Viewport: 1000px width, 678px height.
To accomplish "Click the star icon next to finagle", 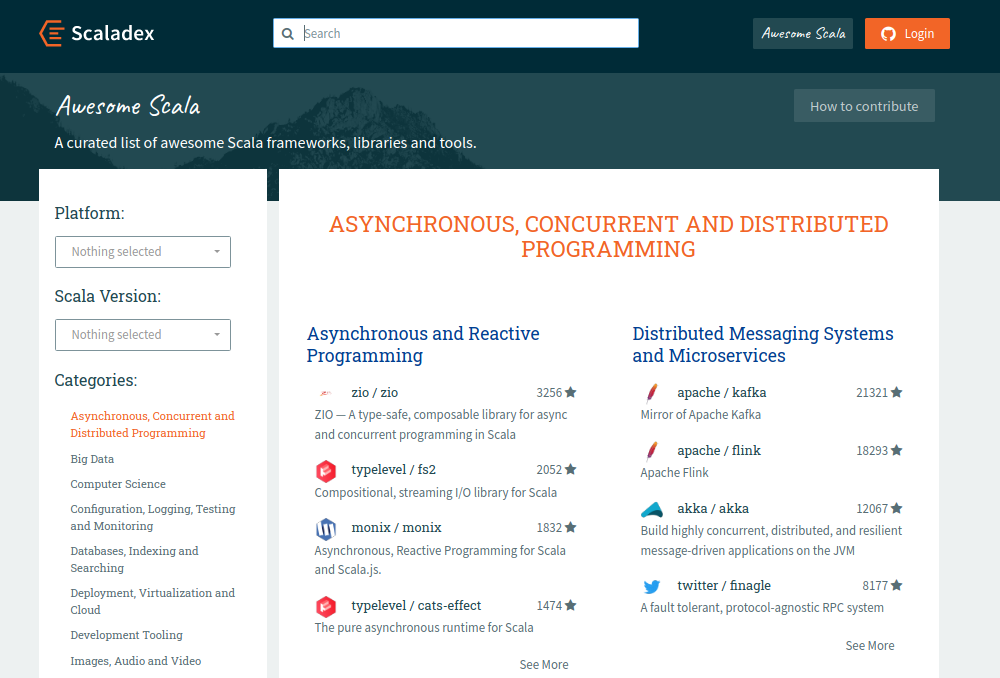I will (897, 586).
